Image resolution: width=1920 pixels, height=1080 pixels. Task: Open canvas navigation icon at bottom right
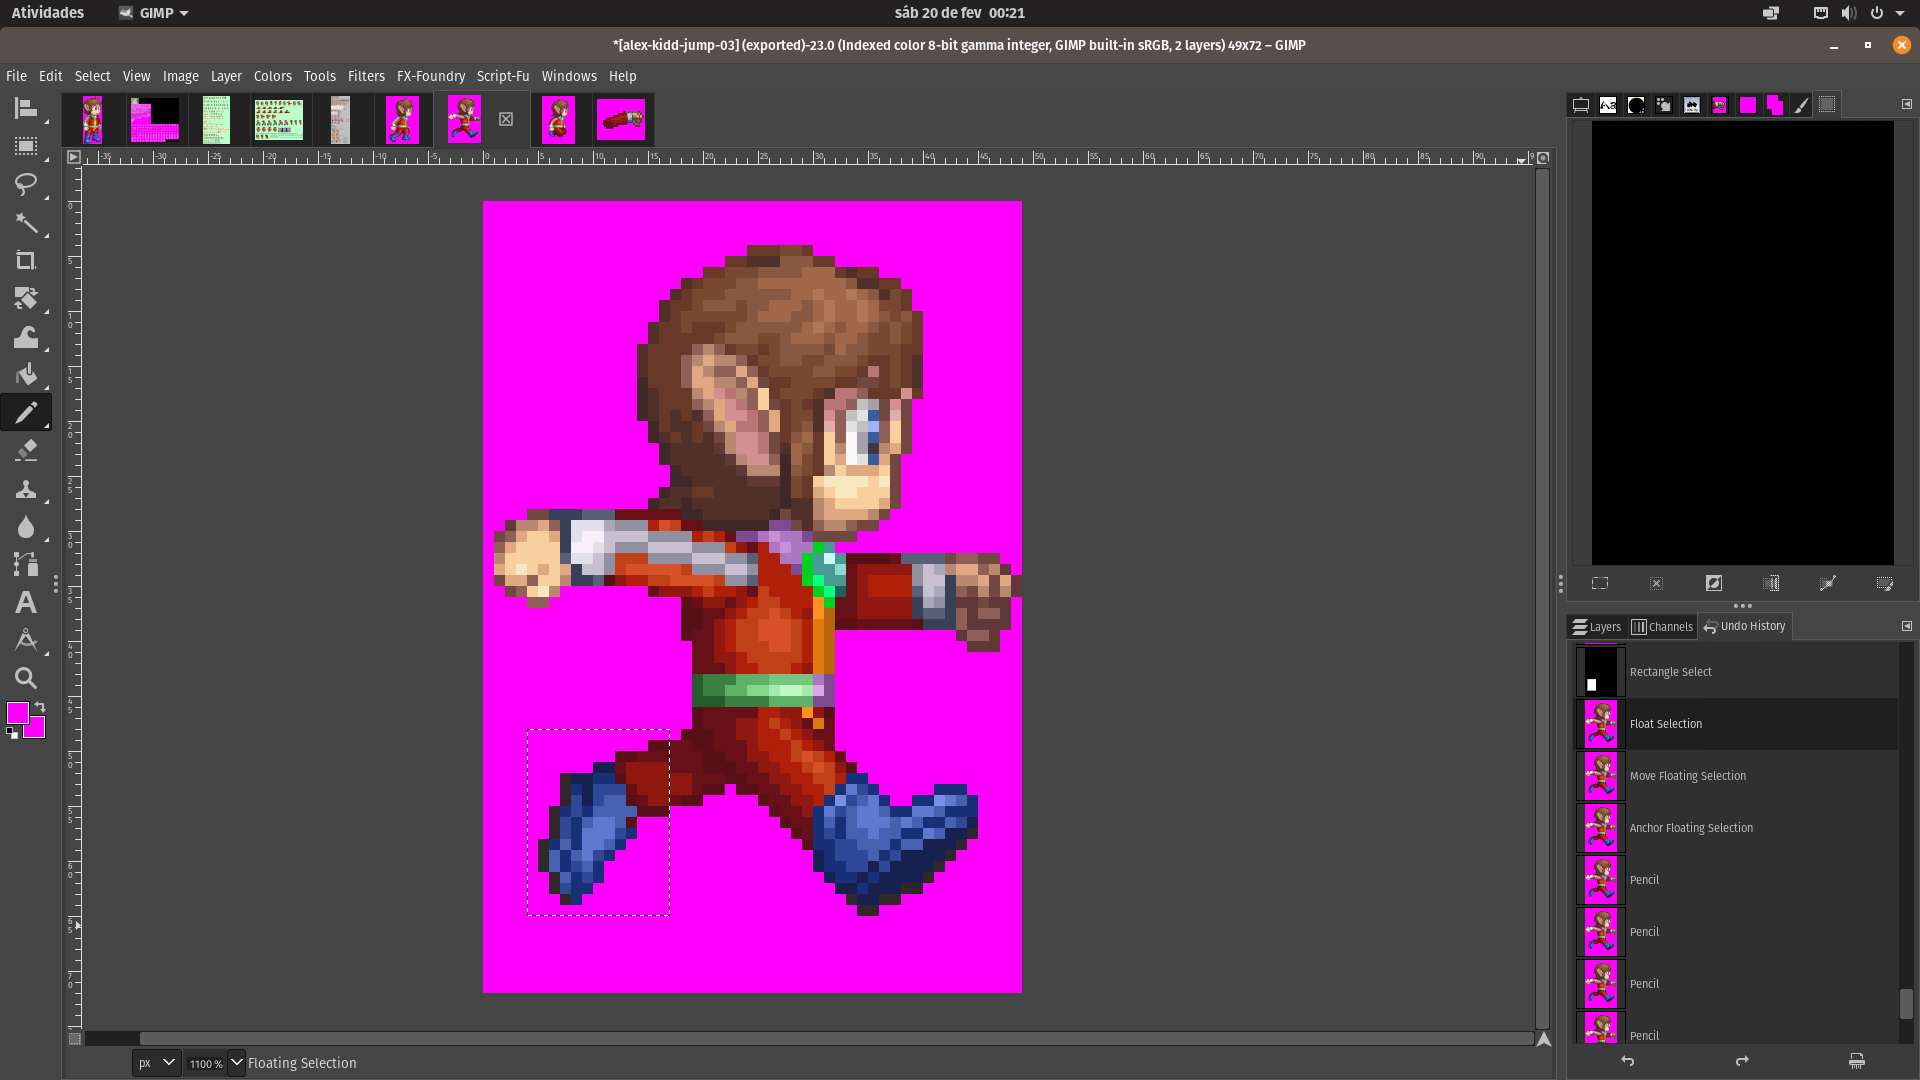point(1543,1039)
